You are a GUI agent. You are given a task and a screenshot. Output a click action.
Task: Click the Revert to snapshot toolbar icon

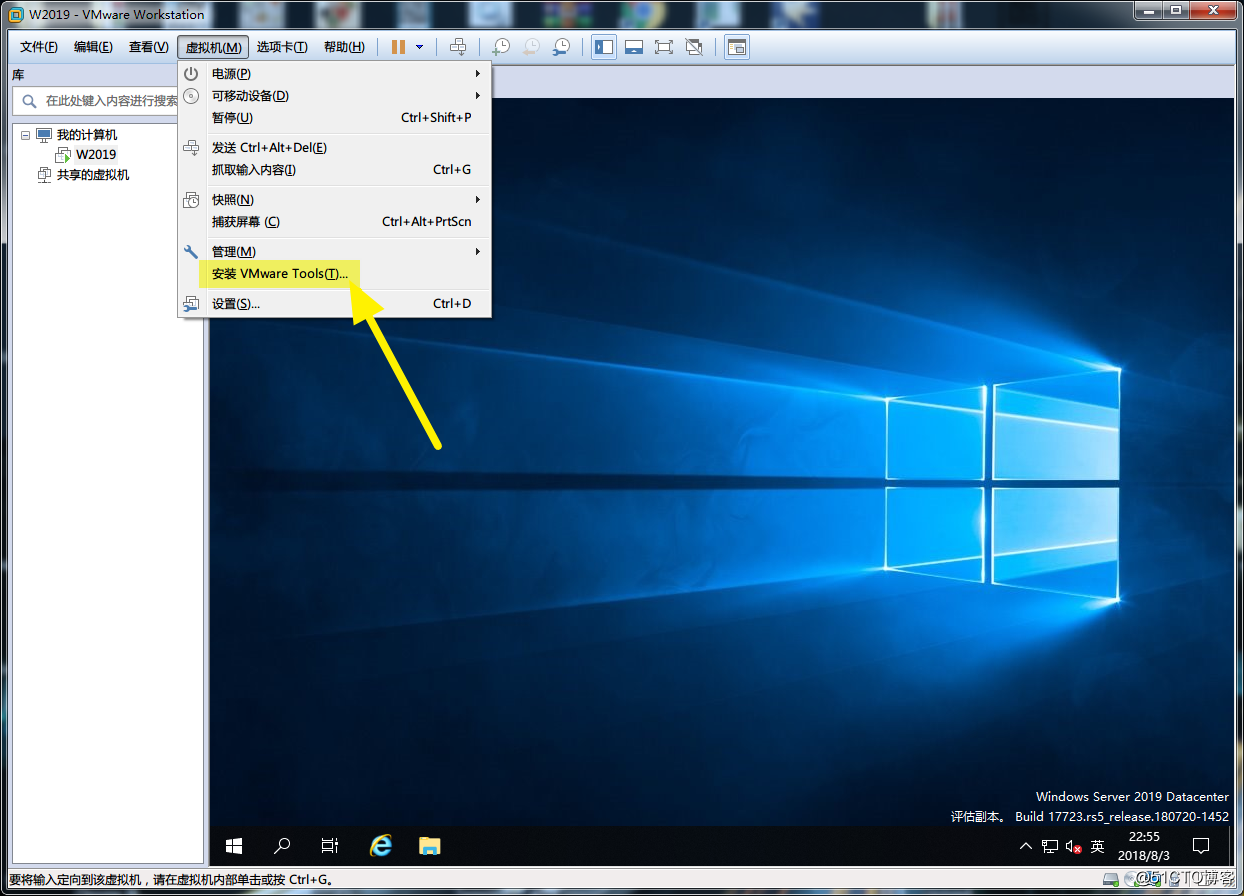tap(531, 47)
